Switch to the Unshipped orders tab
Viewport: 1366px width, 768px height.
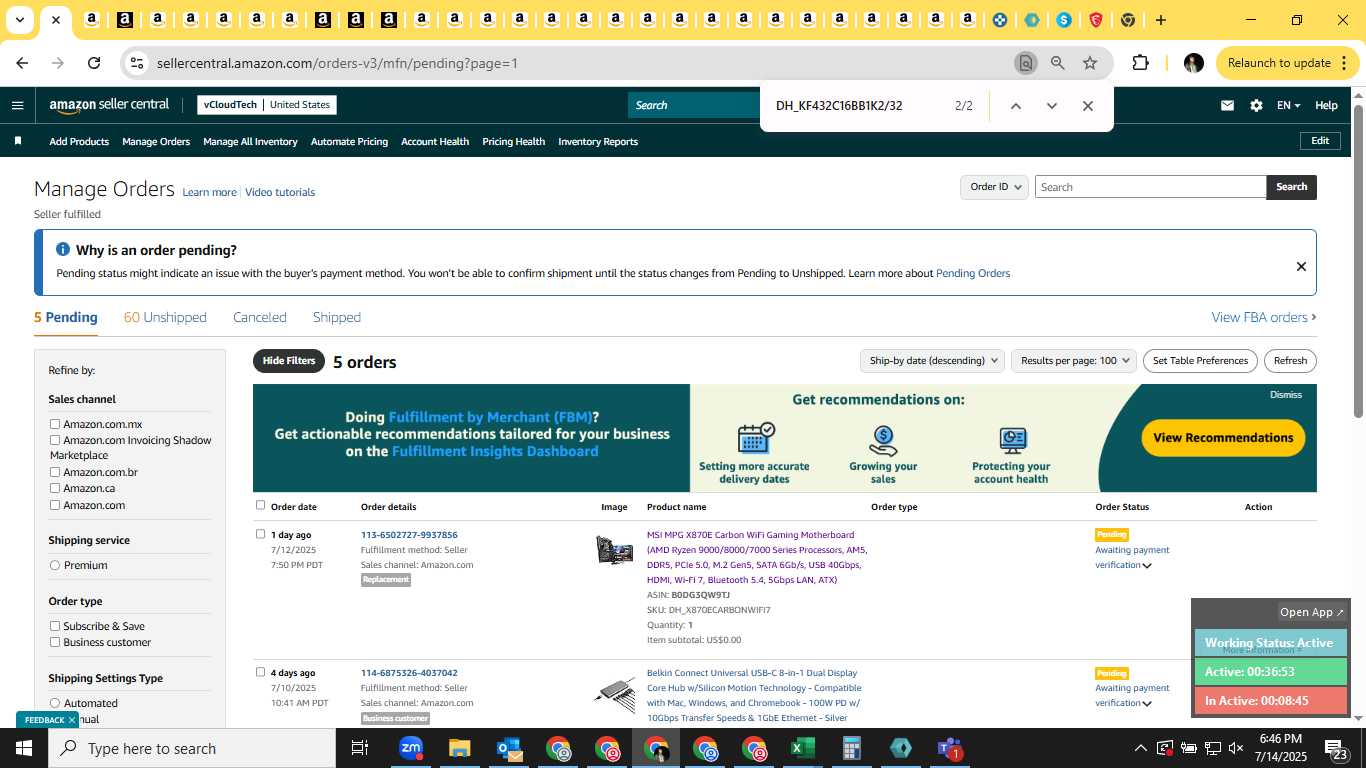(x=165, y=317)
